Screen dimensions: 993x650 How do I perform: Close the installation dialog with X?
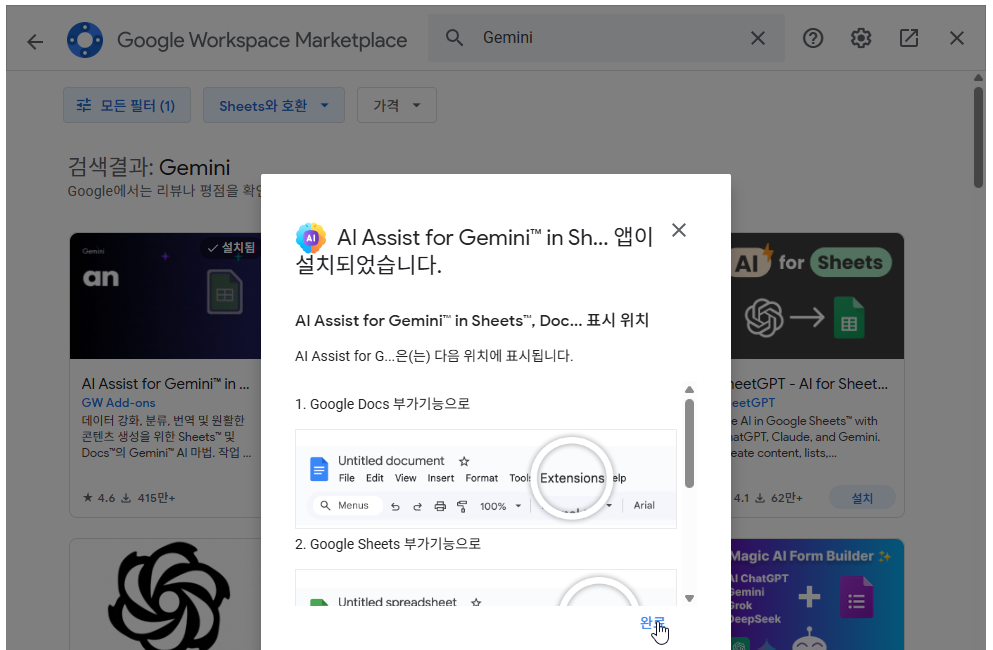tap(679, 230)
